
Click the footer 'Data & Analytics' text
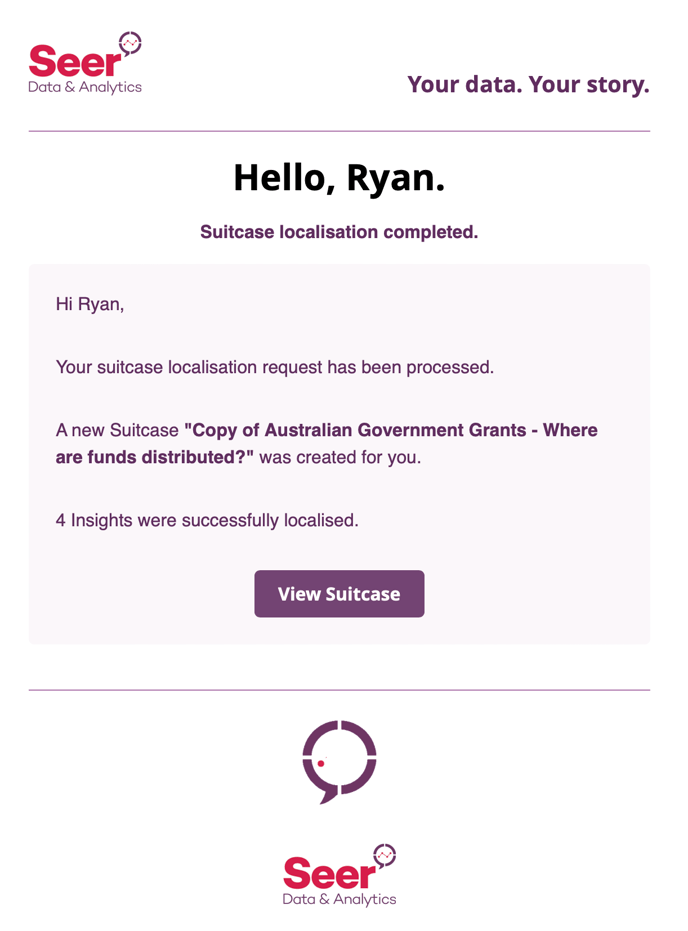(339, 900)
